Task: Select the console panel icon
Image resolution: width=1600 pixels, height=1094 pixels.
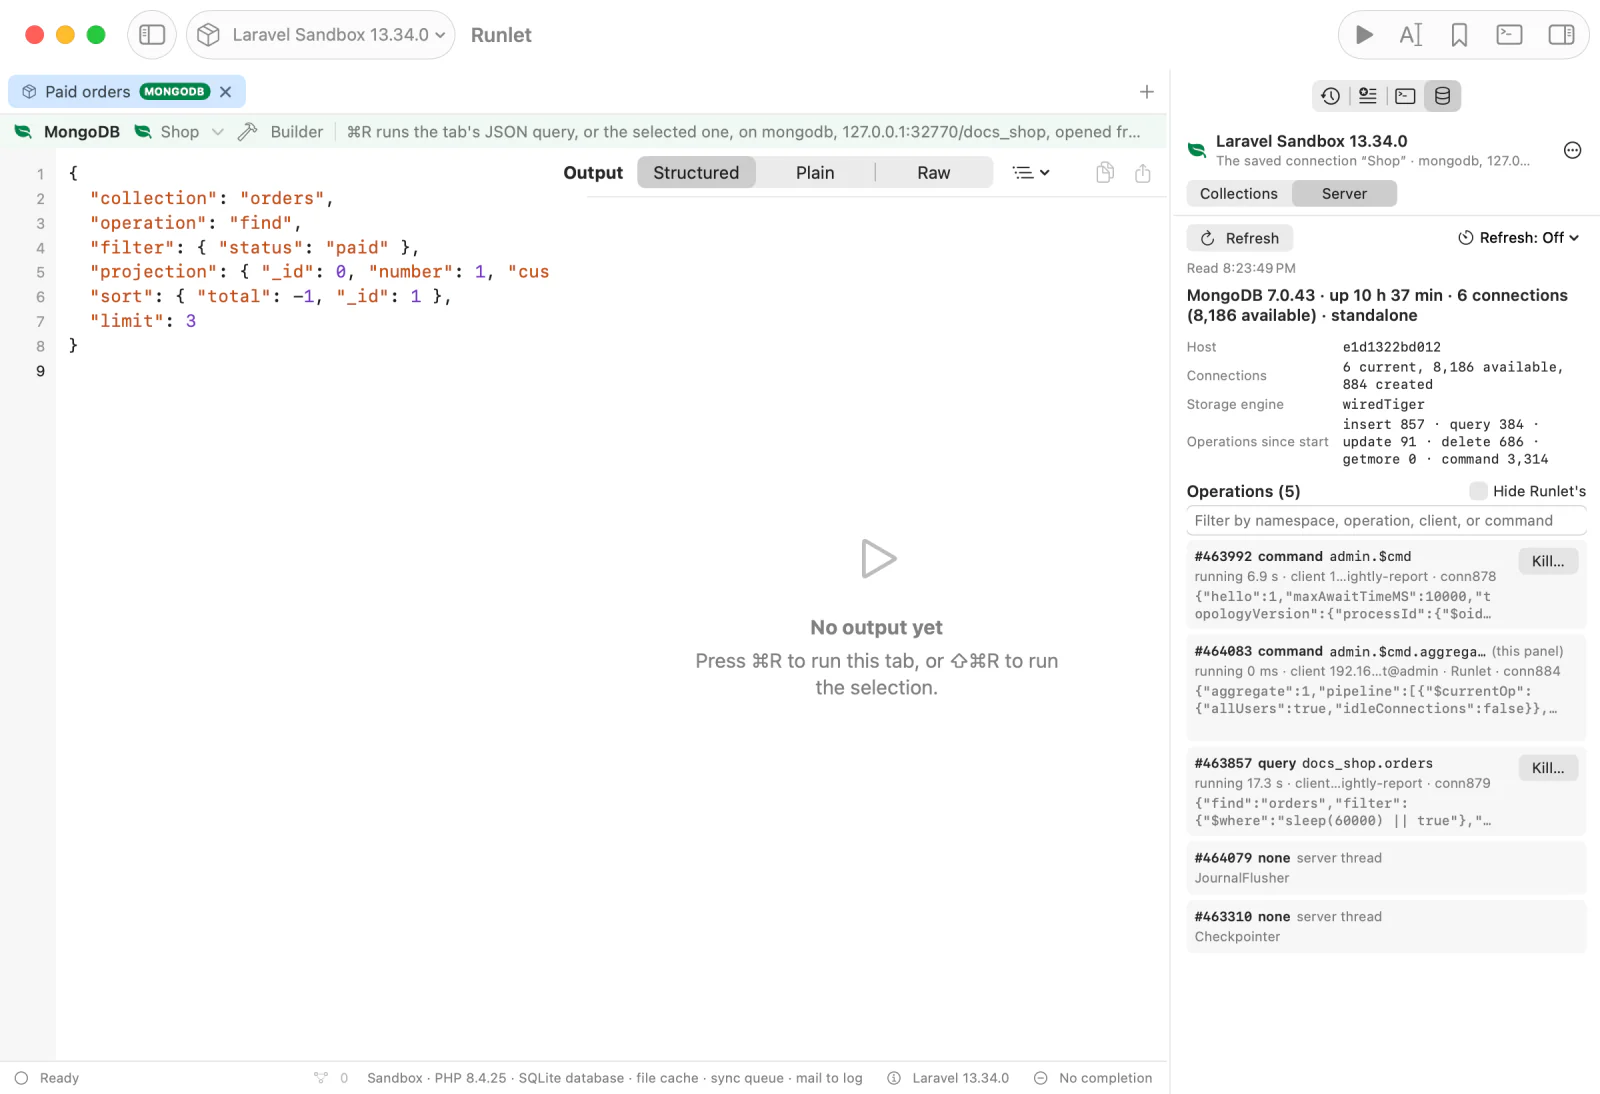Action: point(1405,96)
